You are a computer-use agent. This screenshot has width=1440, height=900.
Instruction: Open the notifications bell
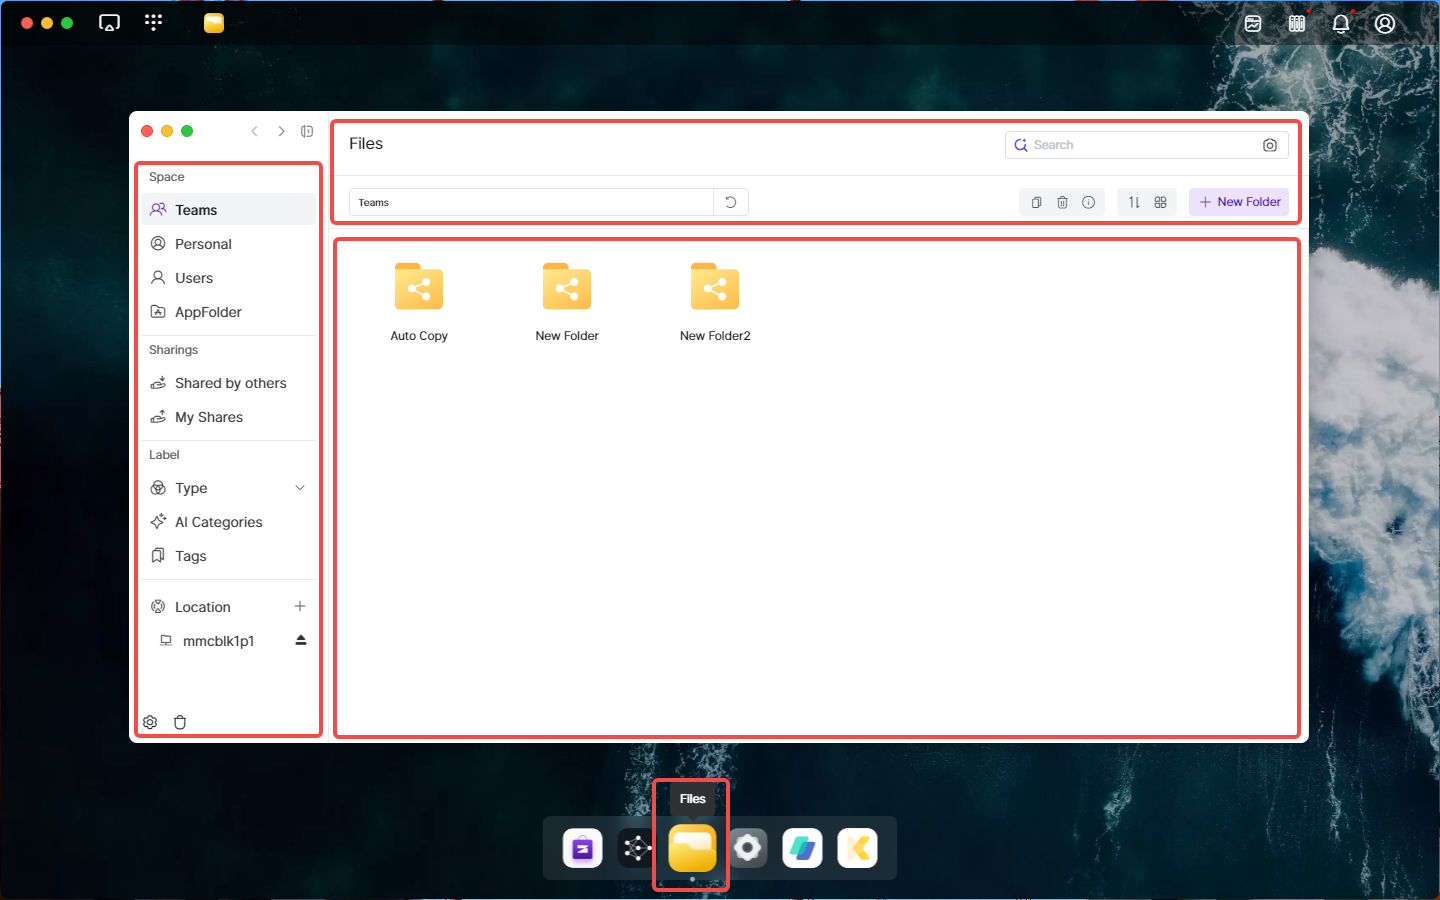click(1341, 23)
